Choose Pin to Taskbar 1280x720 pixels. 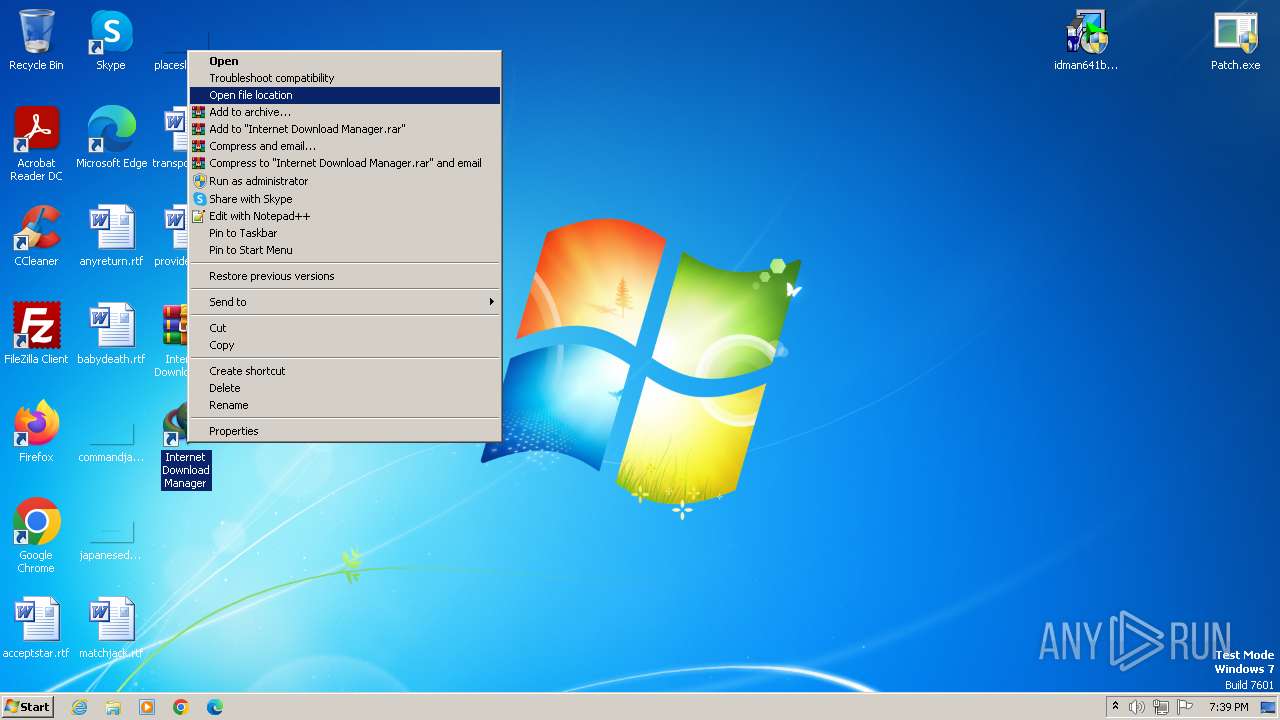click(345, 233)
